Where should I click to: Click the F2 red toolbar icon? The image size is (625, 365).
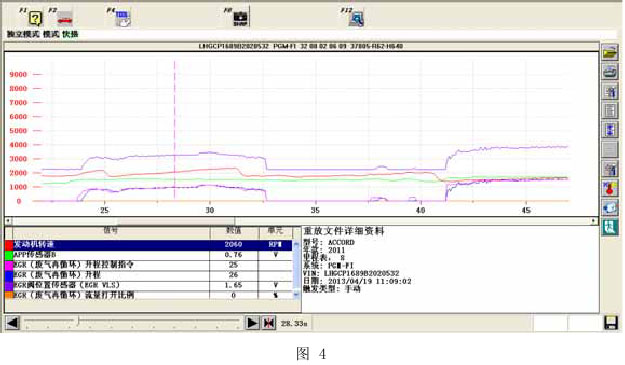click(65, 18)
